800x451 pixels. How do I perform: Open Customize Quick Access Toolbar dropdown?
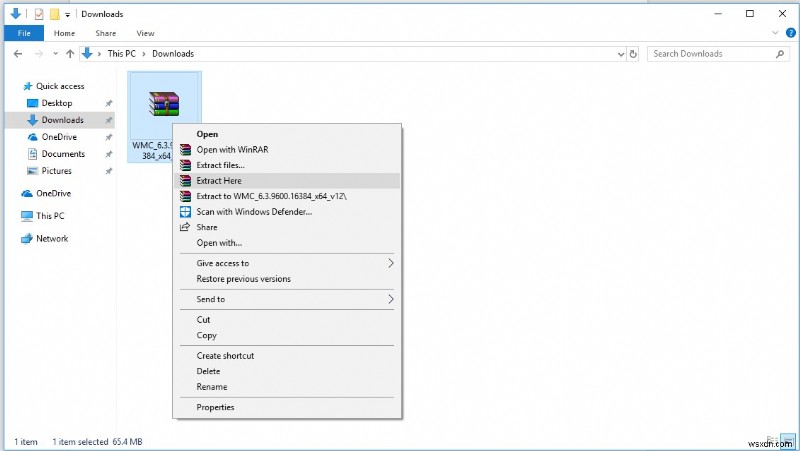(67, 15)
